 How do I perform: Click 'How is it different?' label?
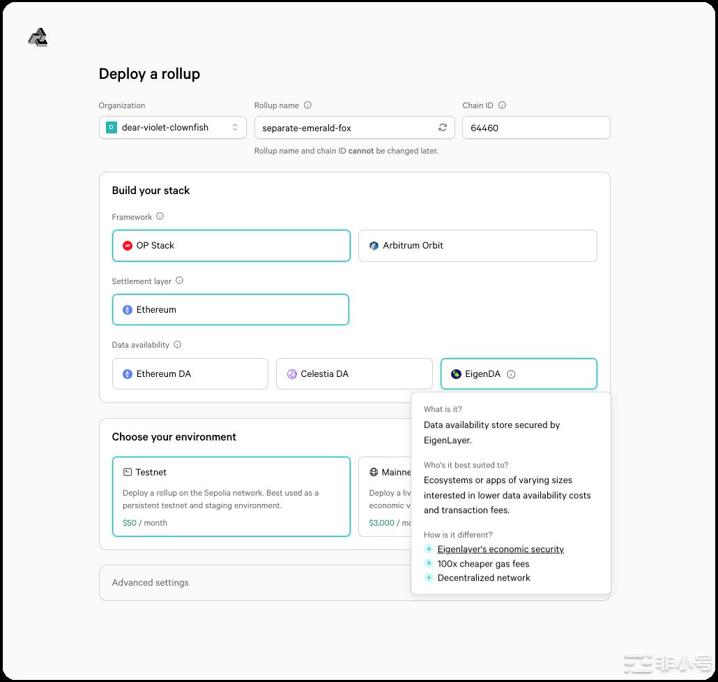tap(458, 535)
